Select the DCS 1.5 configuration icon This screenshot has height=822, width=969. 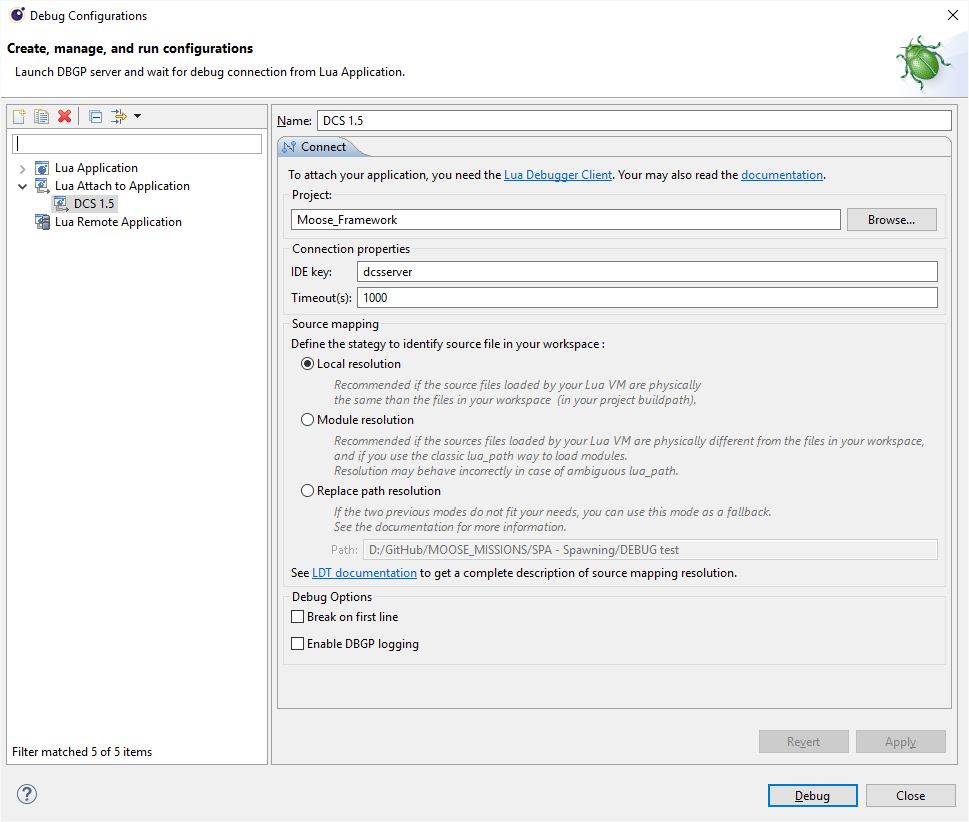click(x=61, y=204)
